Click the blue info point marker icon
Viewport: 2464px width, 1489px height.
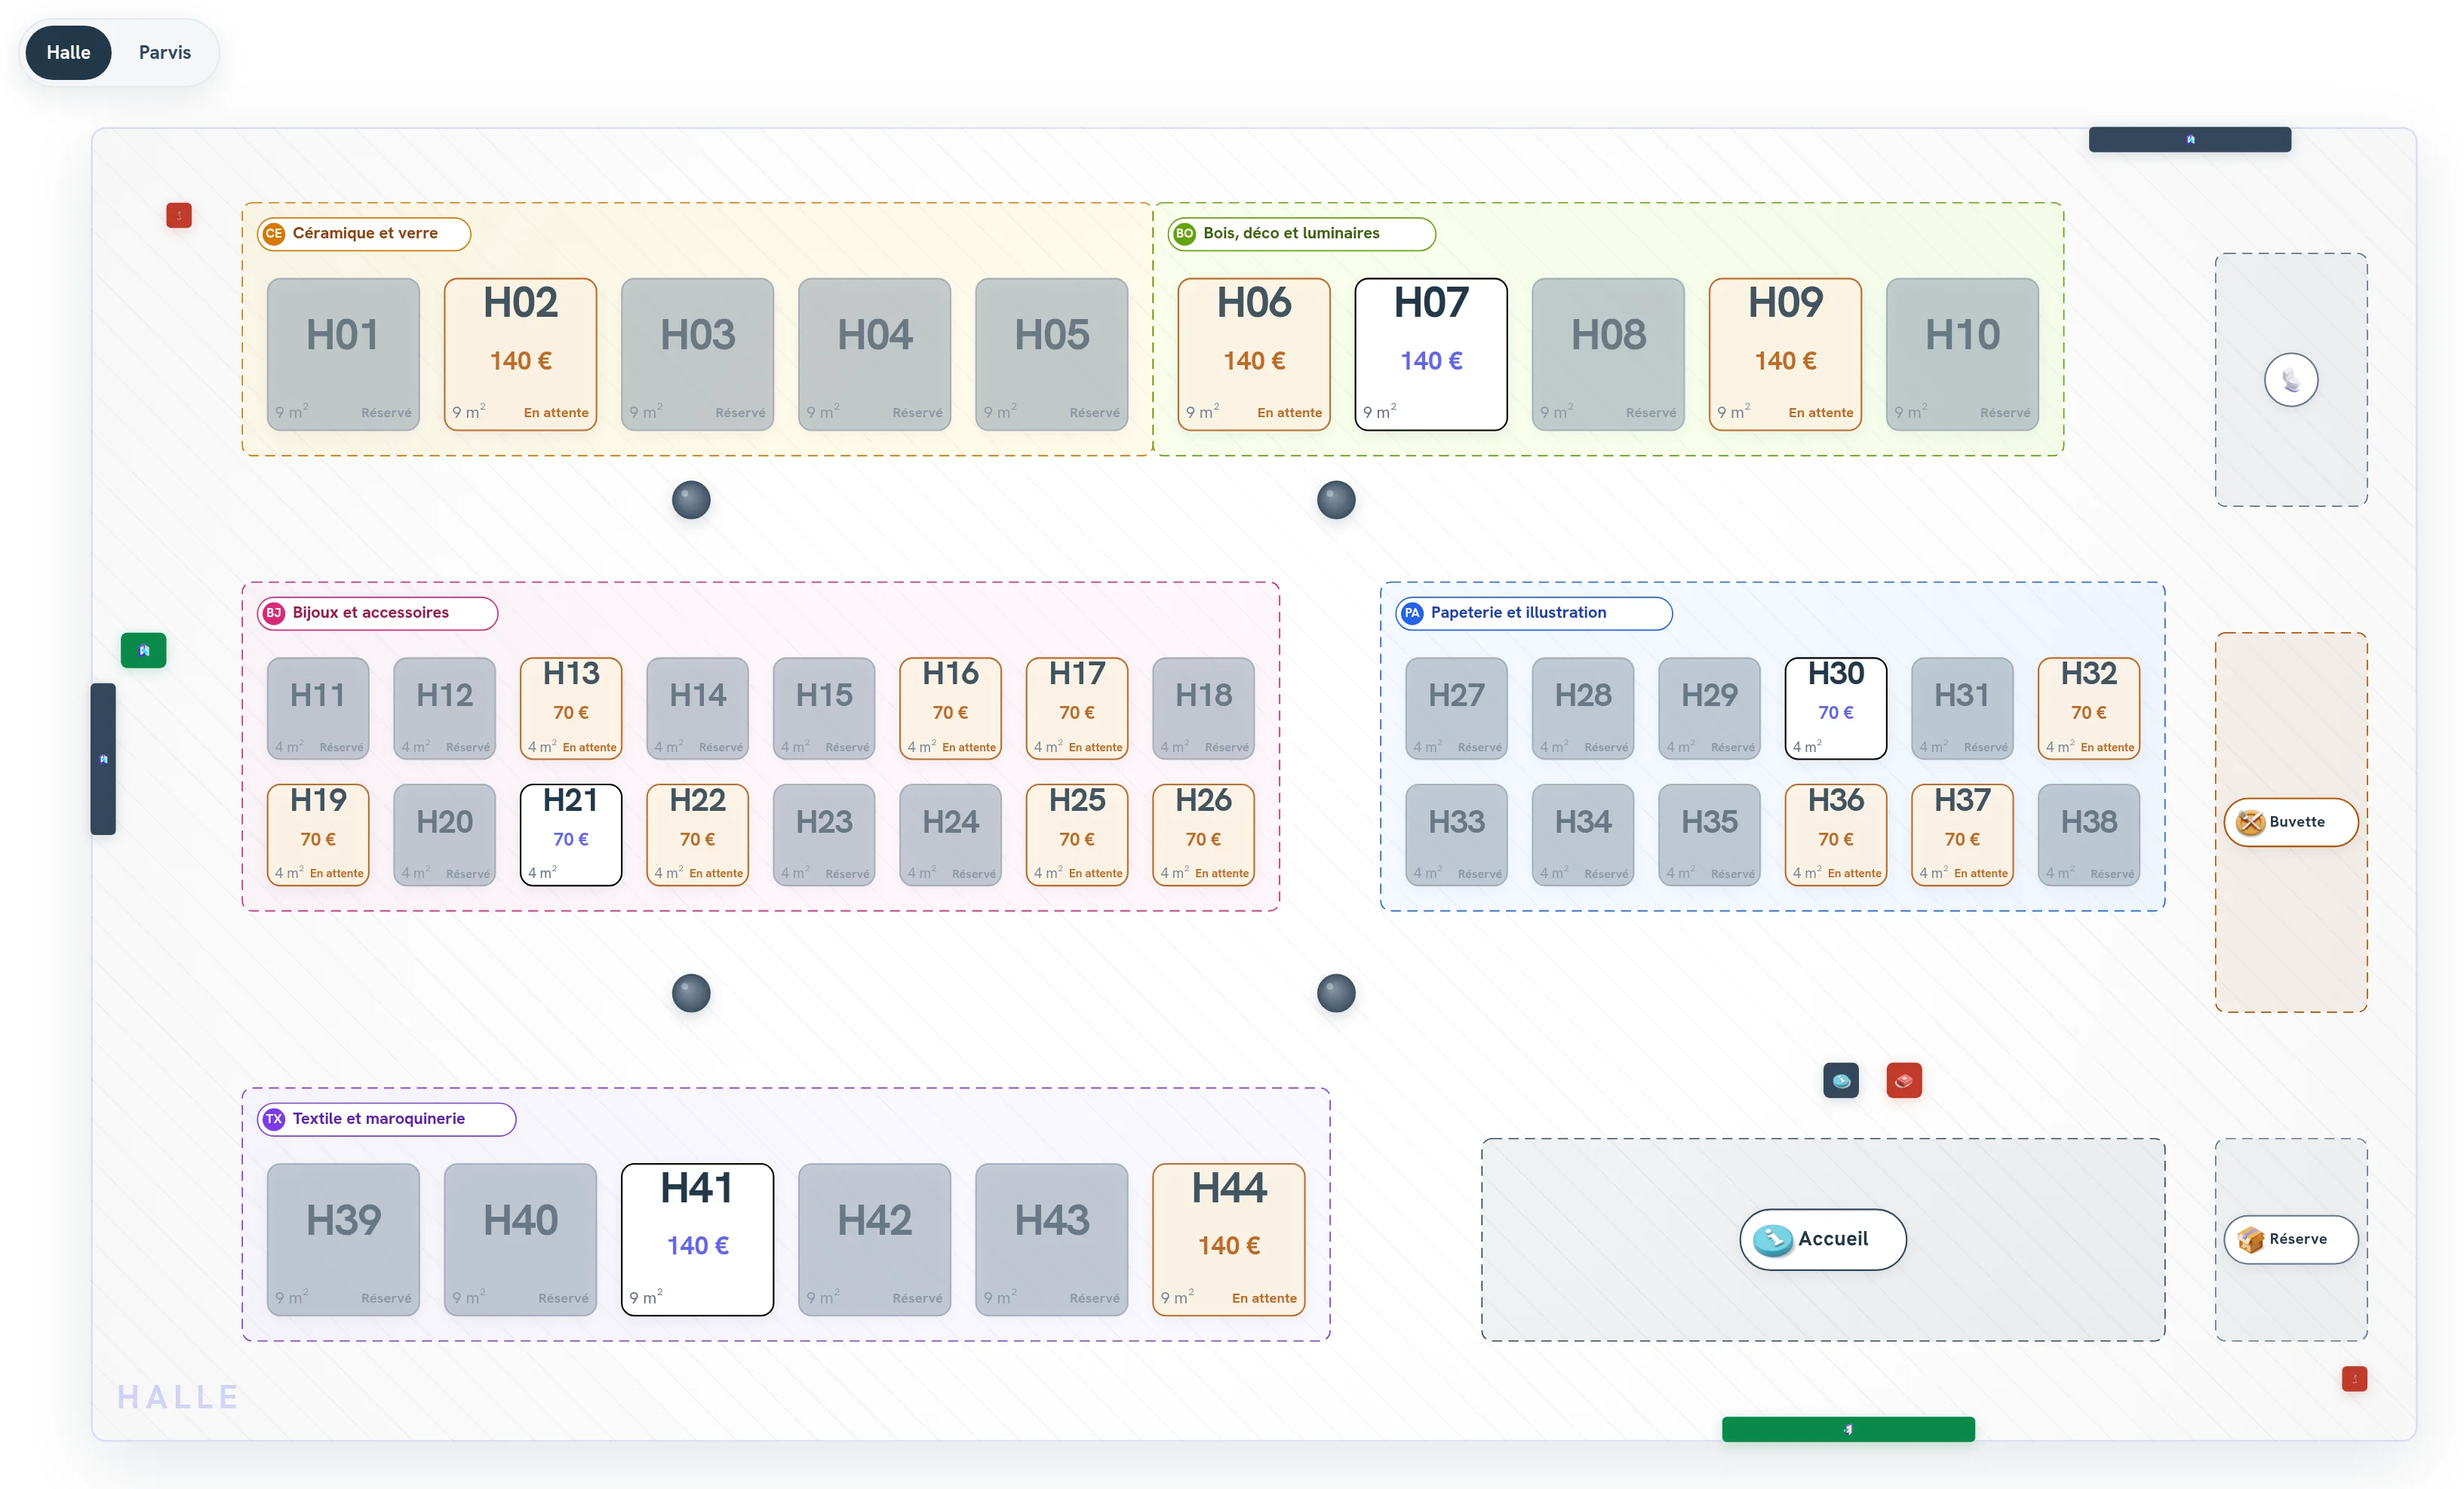(1840, 1080)
